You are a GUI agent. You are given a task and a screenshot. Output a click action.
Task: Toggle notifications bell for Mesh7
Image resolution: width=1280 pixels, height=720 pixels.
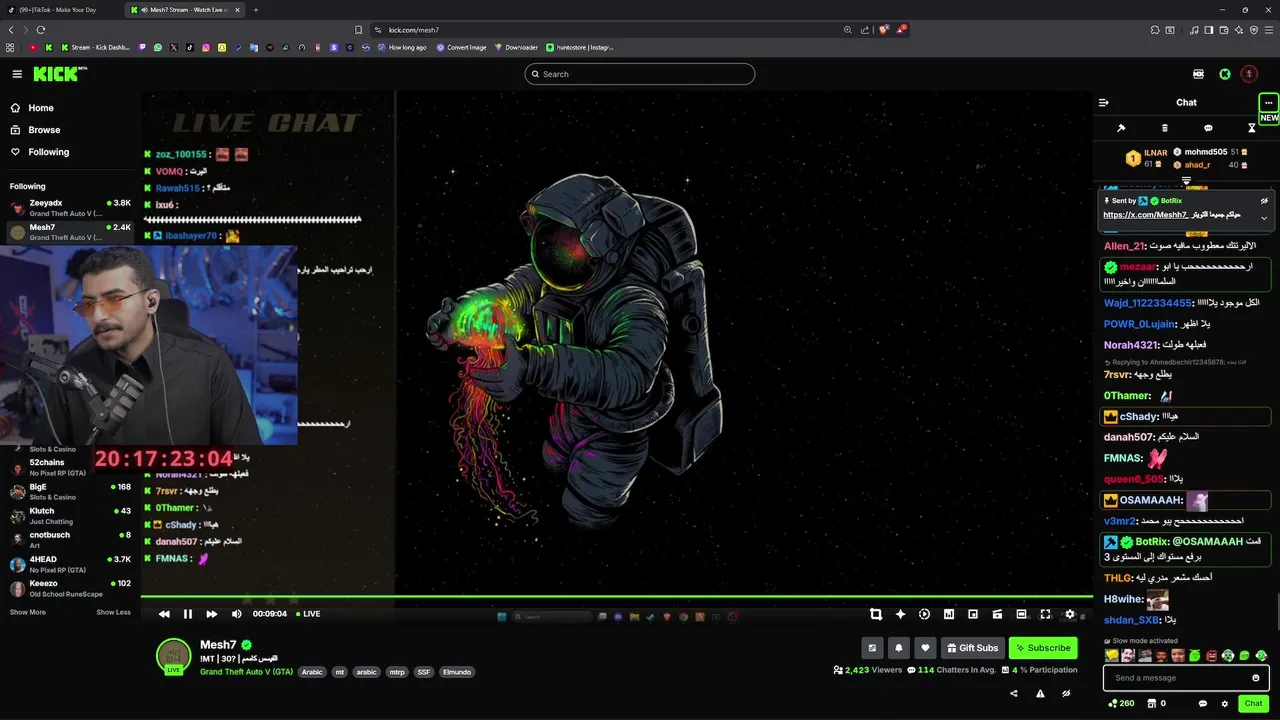[898, 648]
